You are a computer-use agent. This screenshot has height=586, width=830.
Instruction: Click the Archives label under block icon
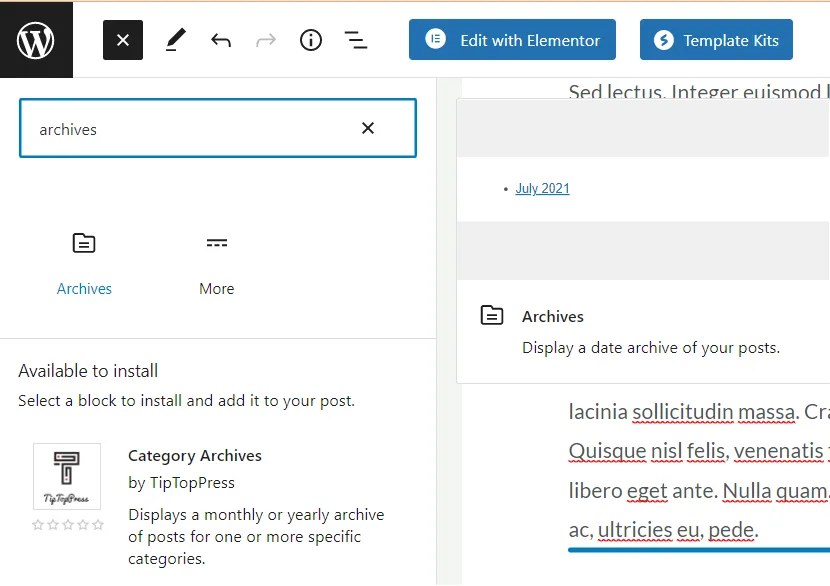tap(84, 289)
